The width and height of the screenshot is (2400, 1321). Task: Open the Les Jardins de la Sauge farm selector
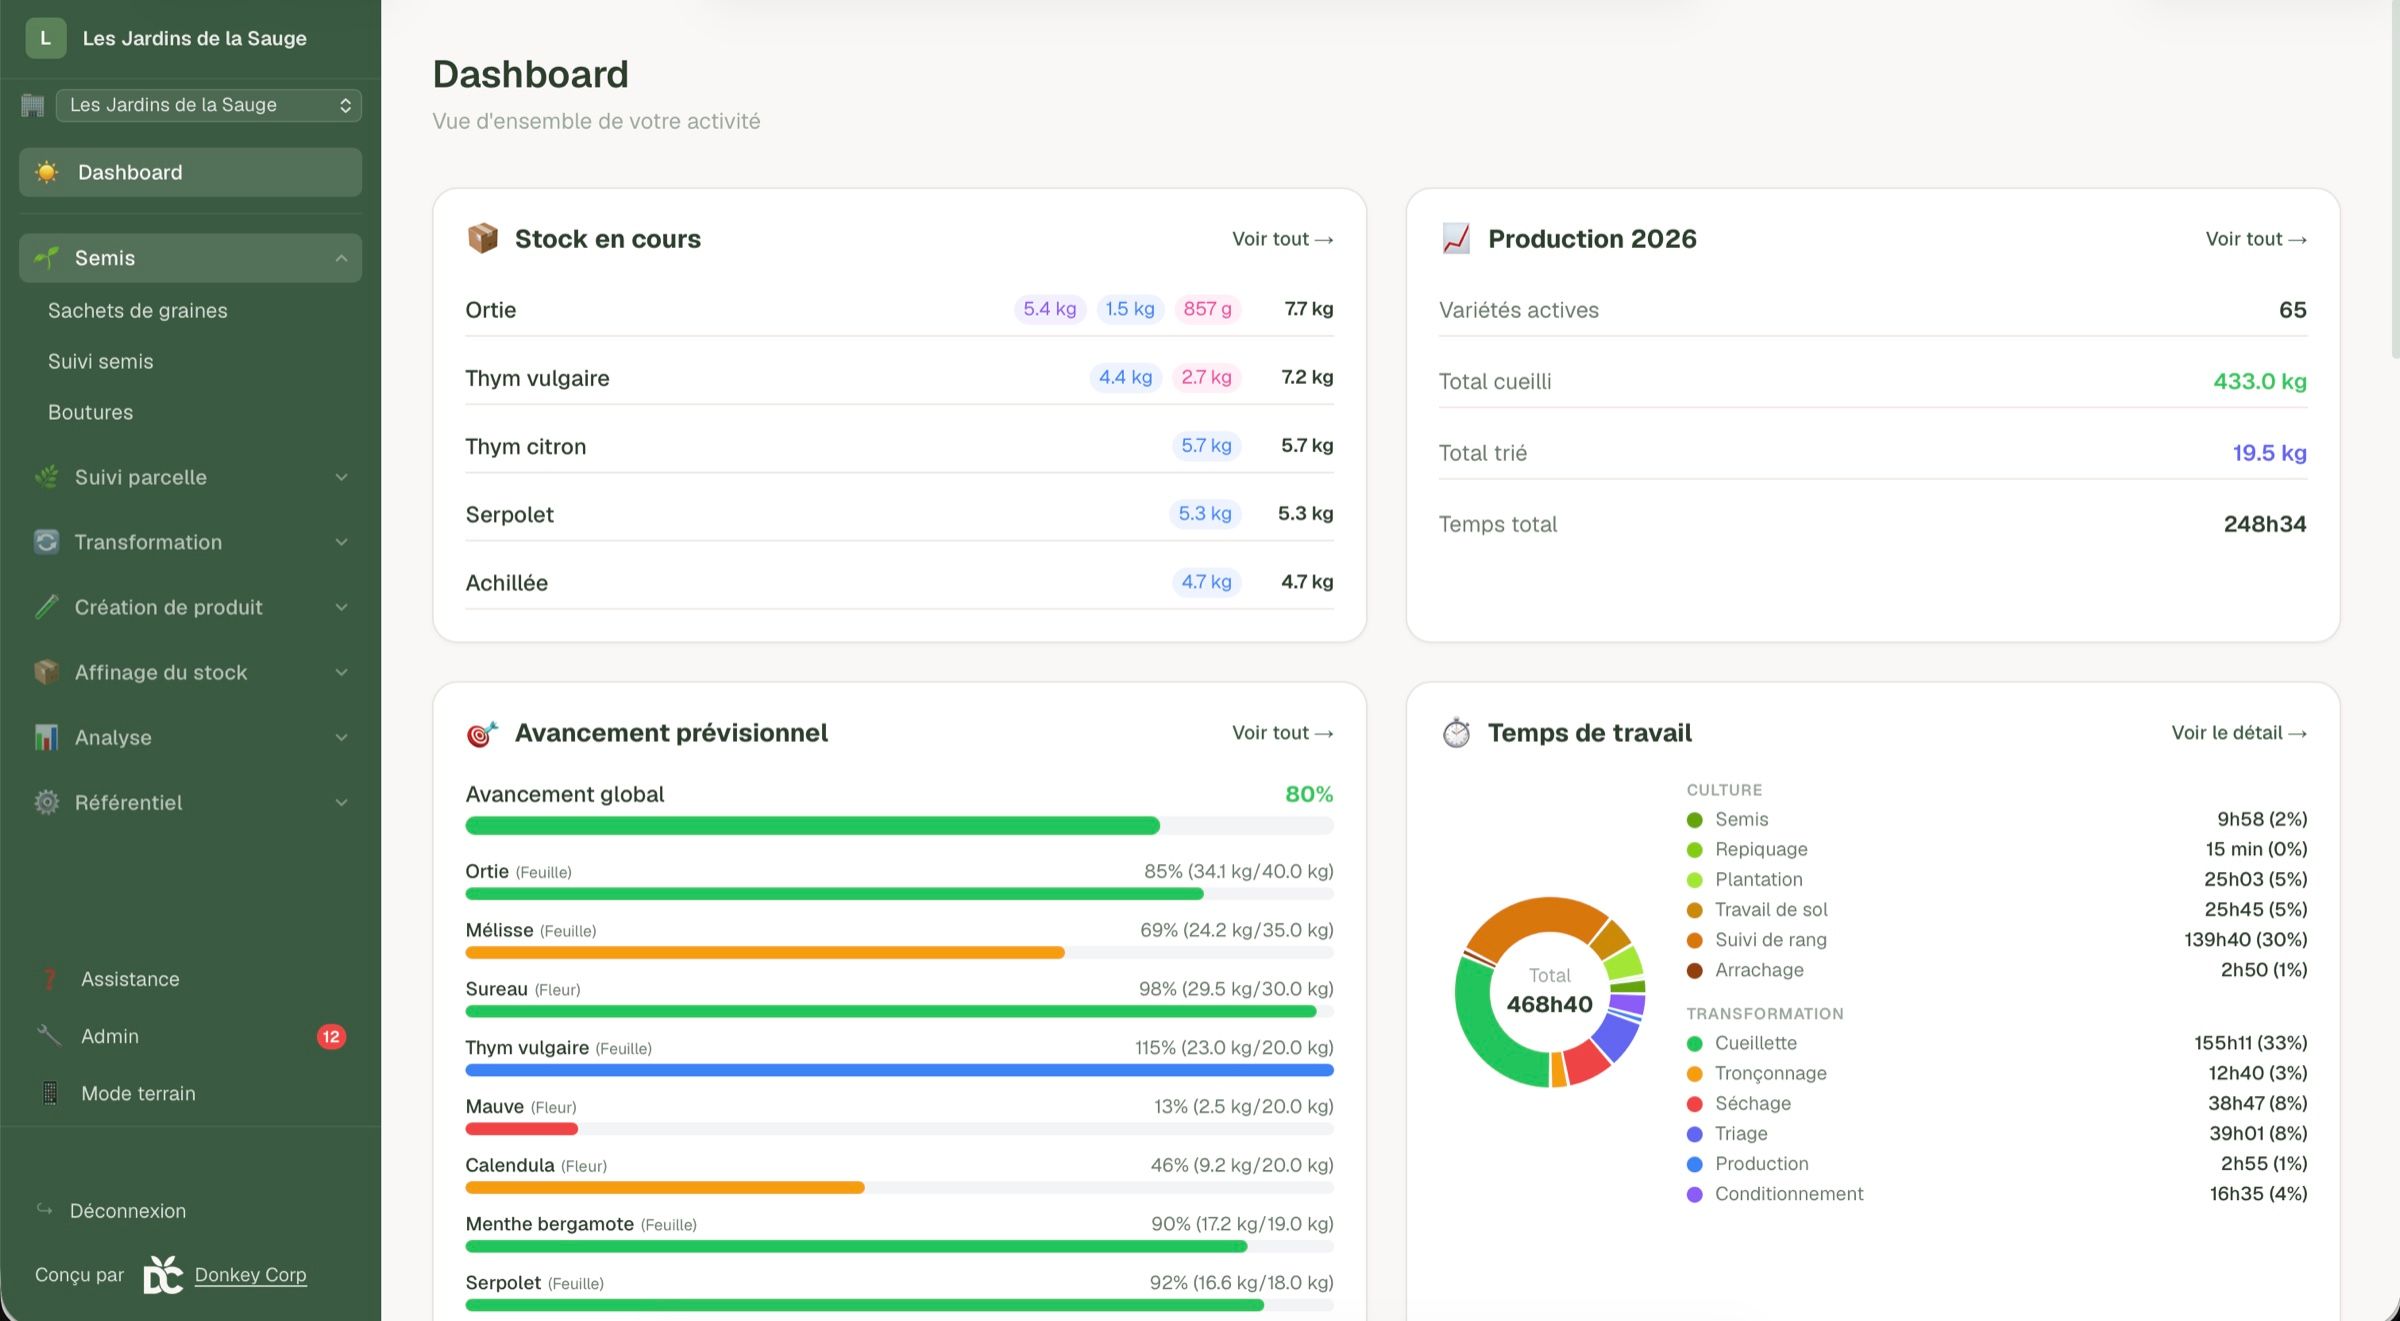point(209,105)
